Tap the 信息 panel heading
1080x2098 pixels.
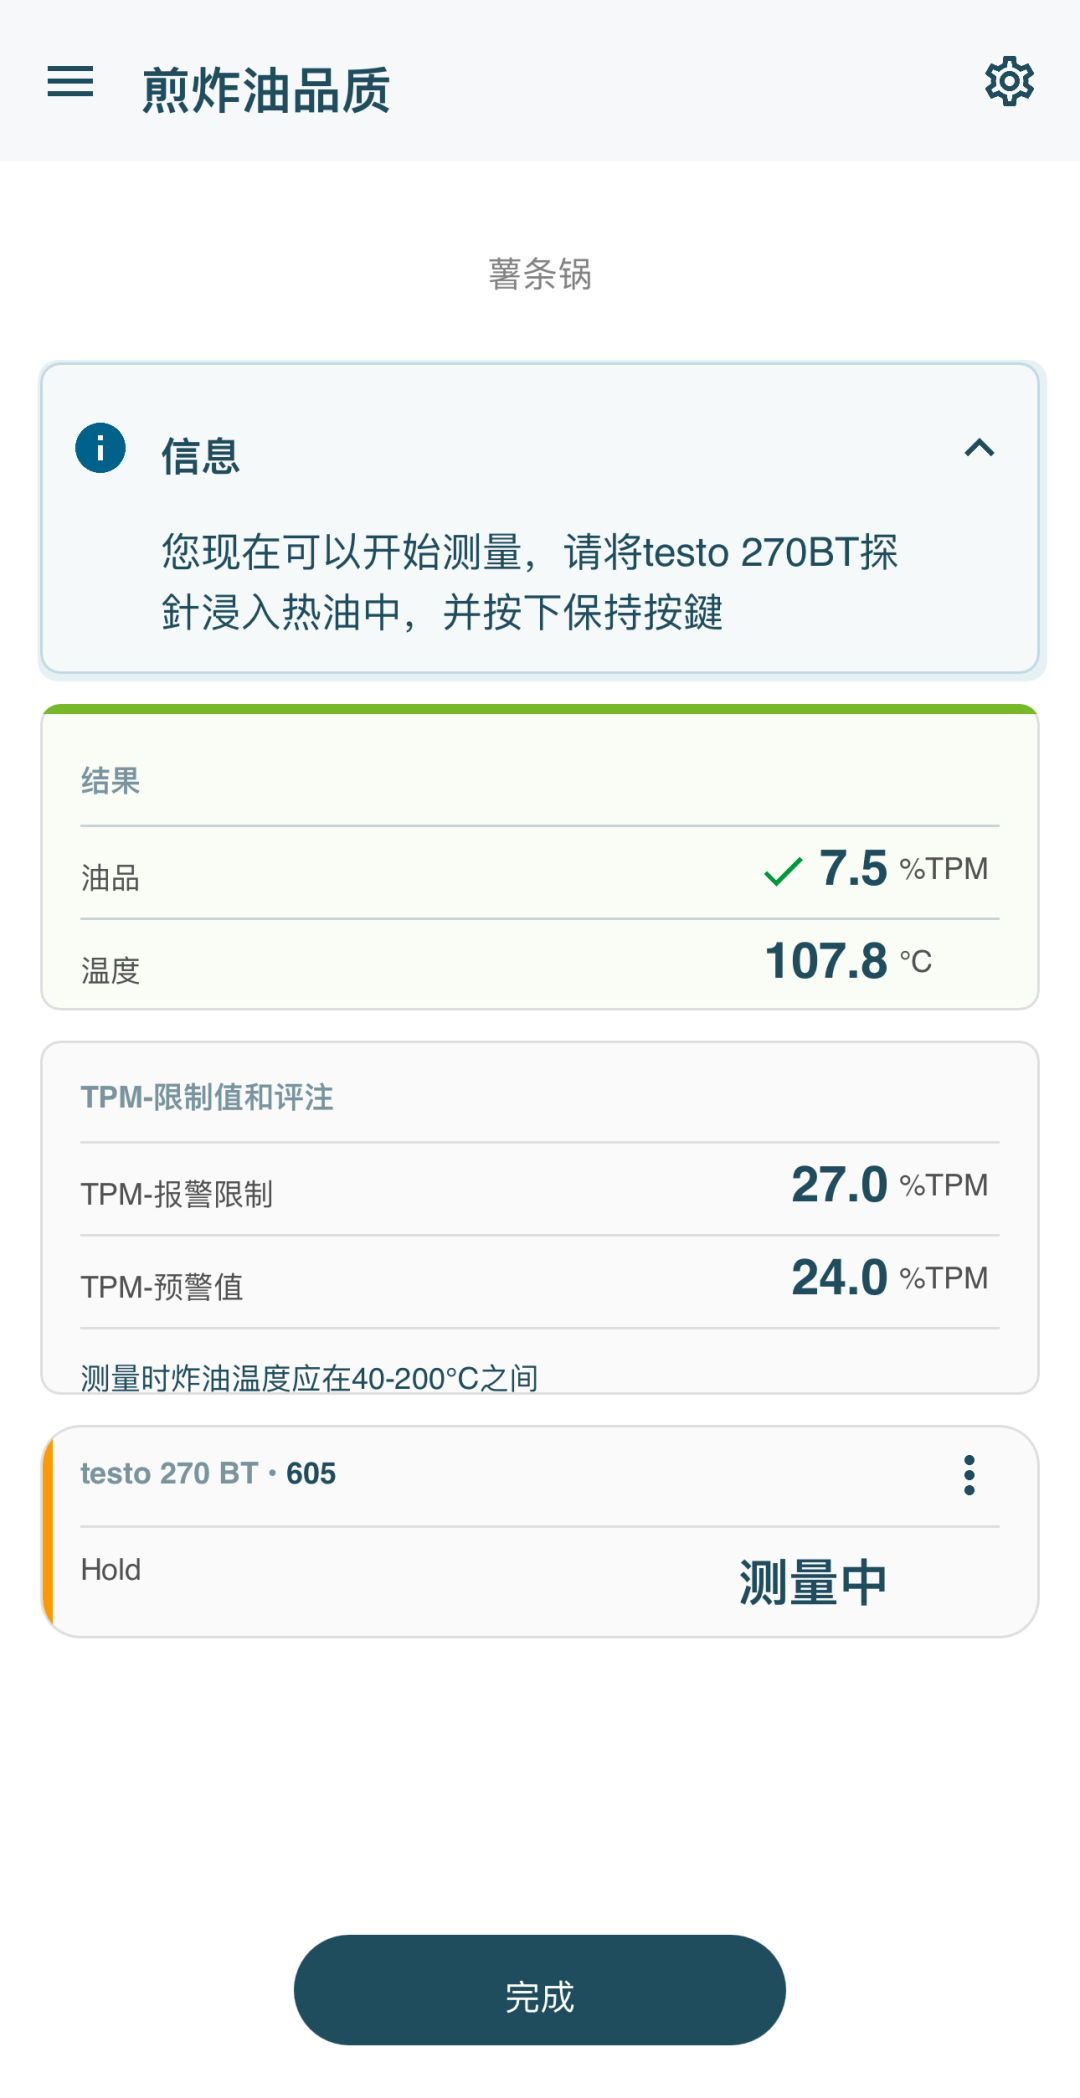pos(200,457)
